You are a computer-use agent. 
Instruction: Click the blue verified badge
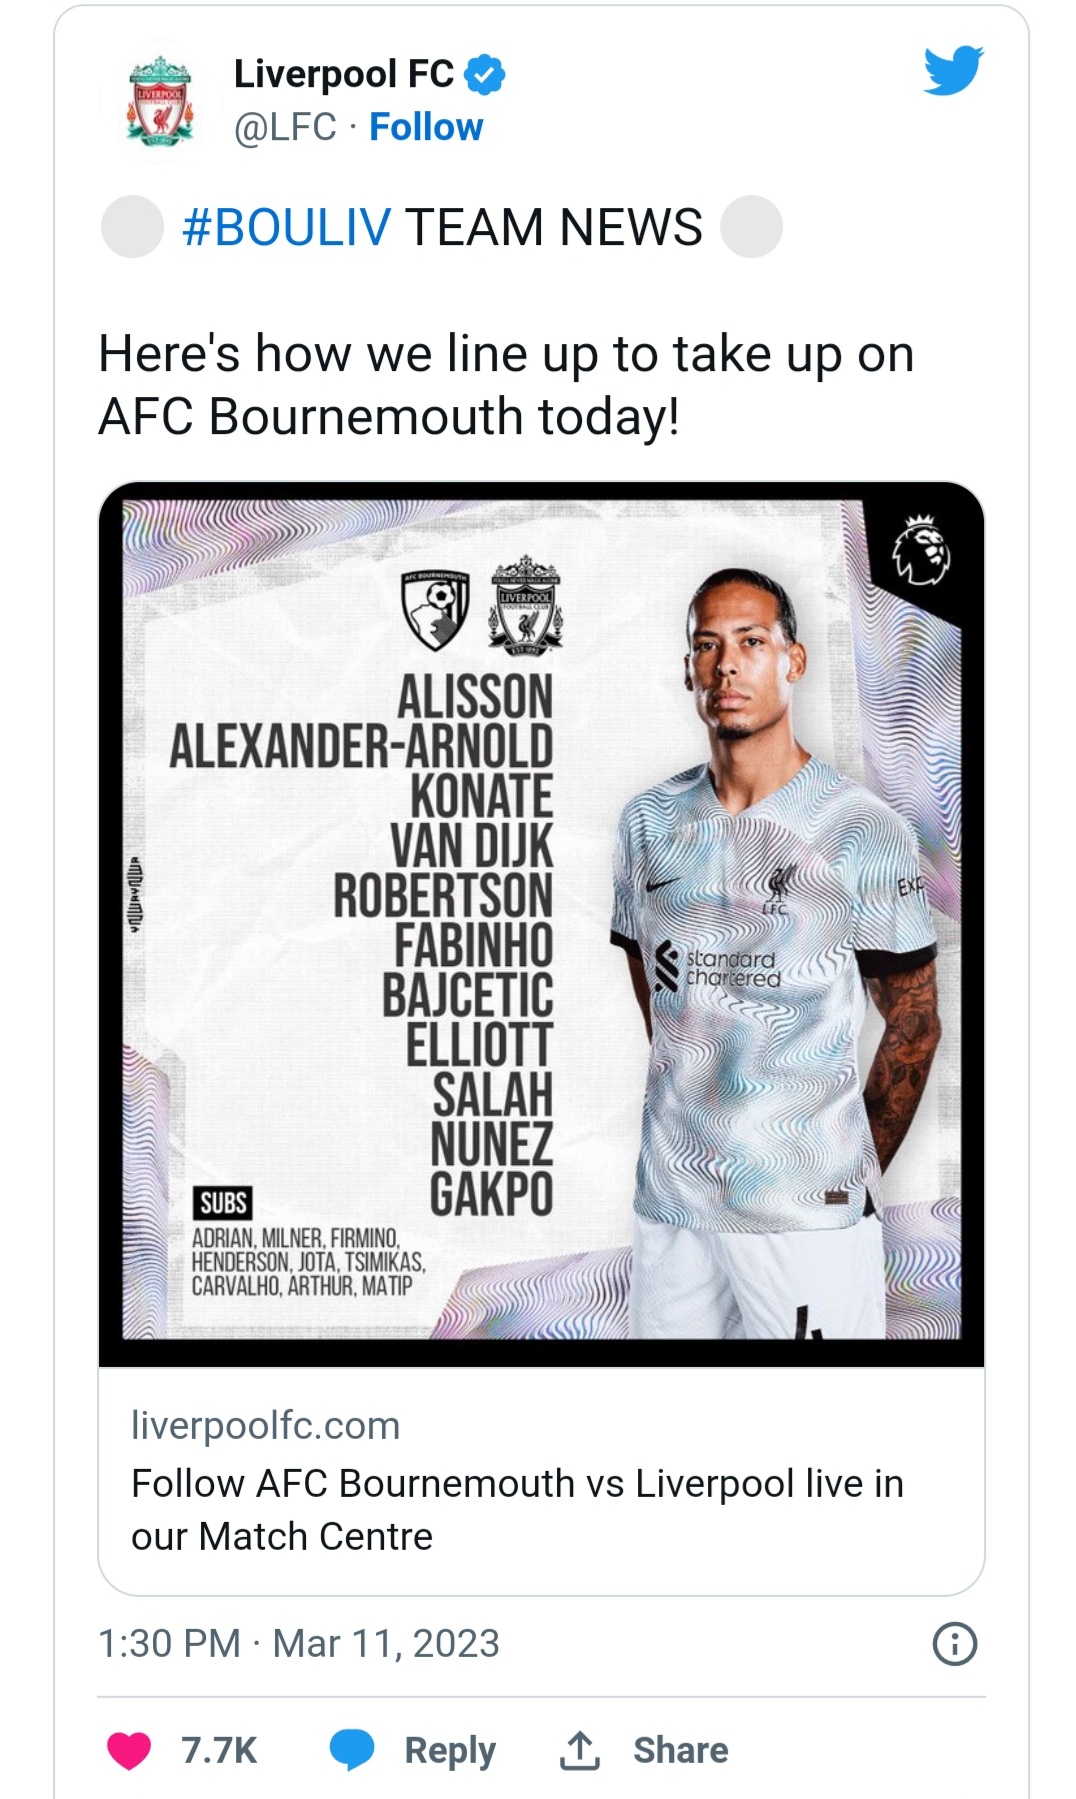[x=486, y=75]
